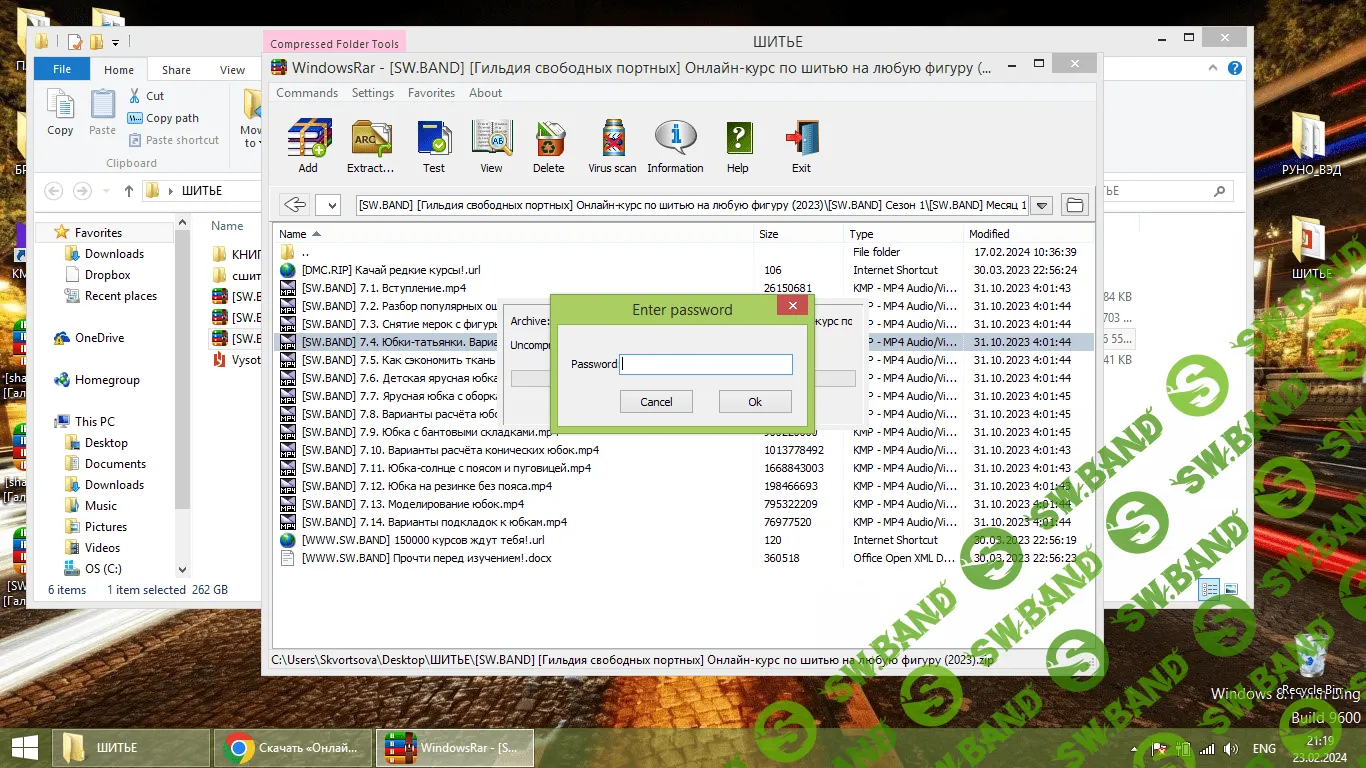The image size is (1366, 768).
Task: Focus the Password input field
Action: (x=706, y=364)
